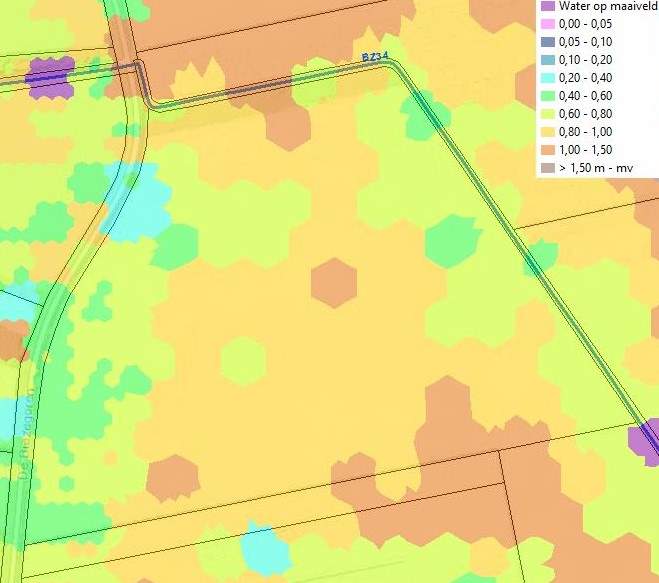Click the '> 1,50 m - mv' legend label
The image size is (659, 583).
coord(596,168)
